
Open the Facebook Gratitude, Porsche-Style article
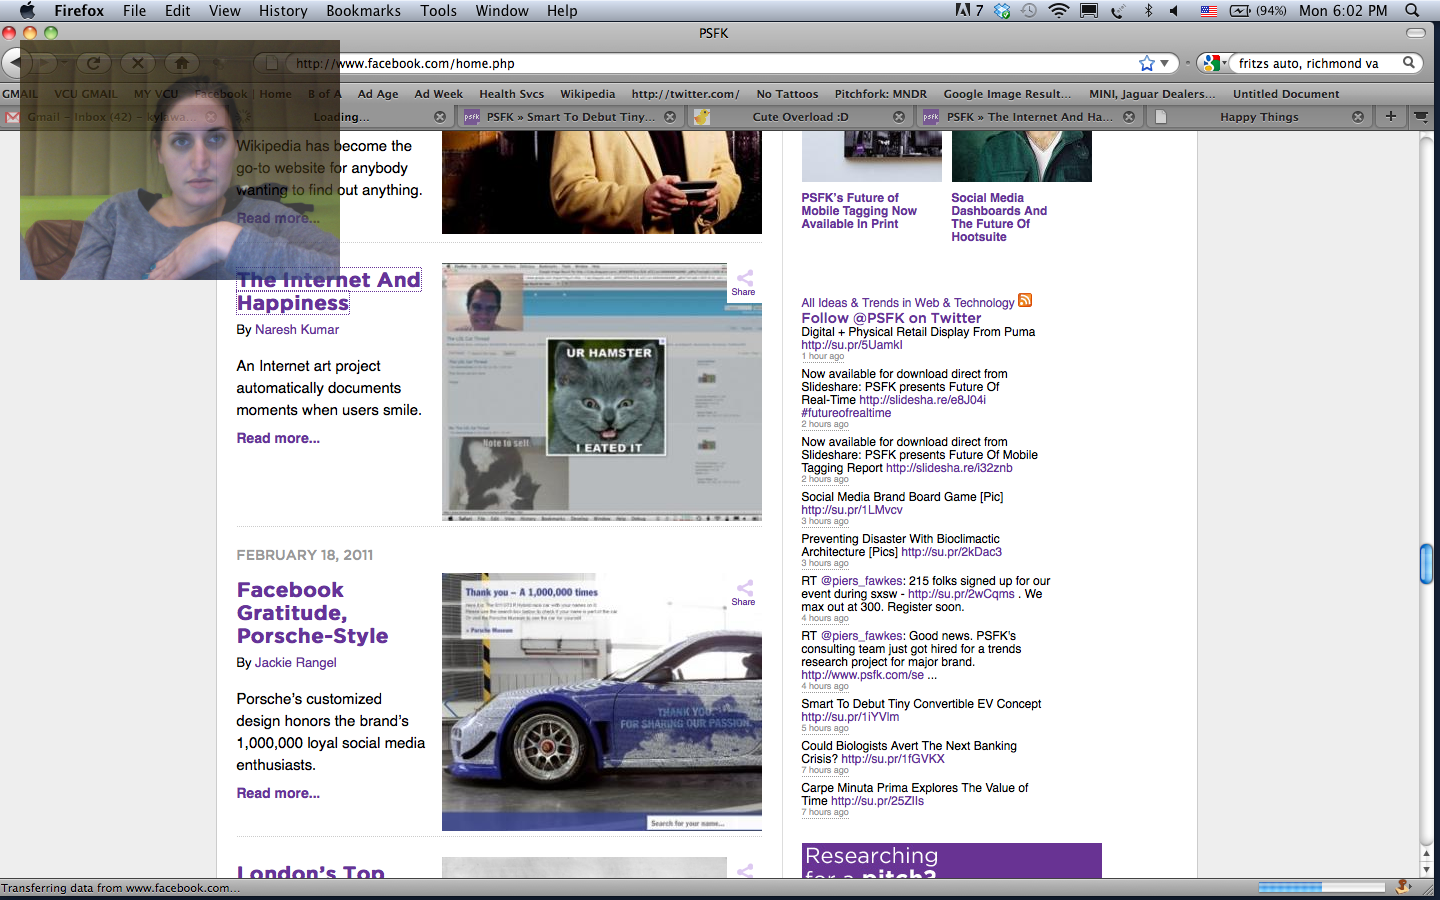(x=312, y=613)
